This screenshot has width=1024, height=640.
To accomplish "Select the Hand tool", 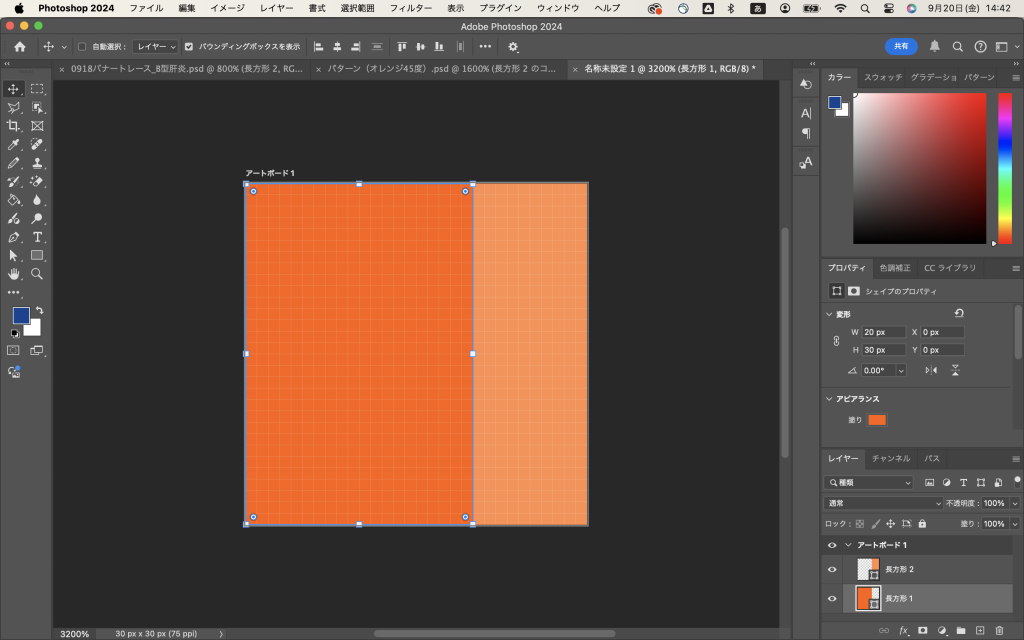I will point(14,273).
